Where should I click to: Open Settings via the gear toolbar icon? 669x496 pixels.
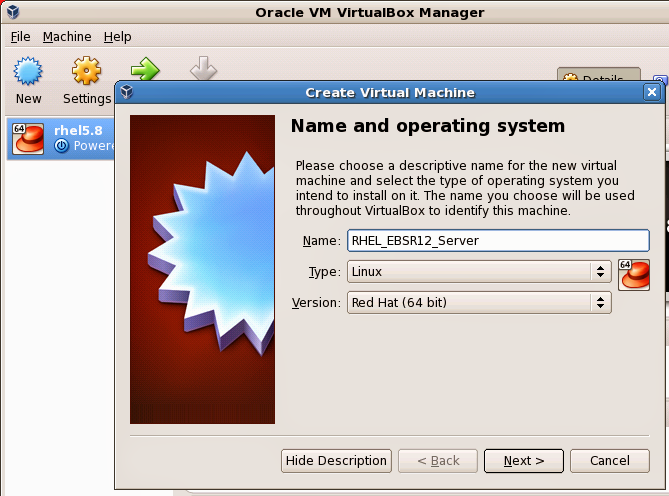click(x=87, y=70)
